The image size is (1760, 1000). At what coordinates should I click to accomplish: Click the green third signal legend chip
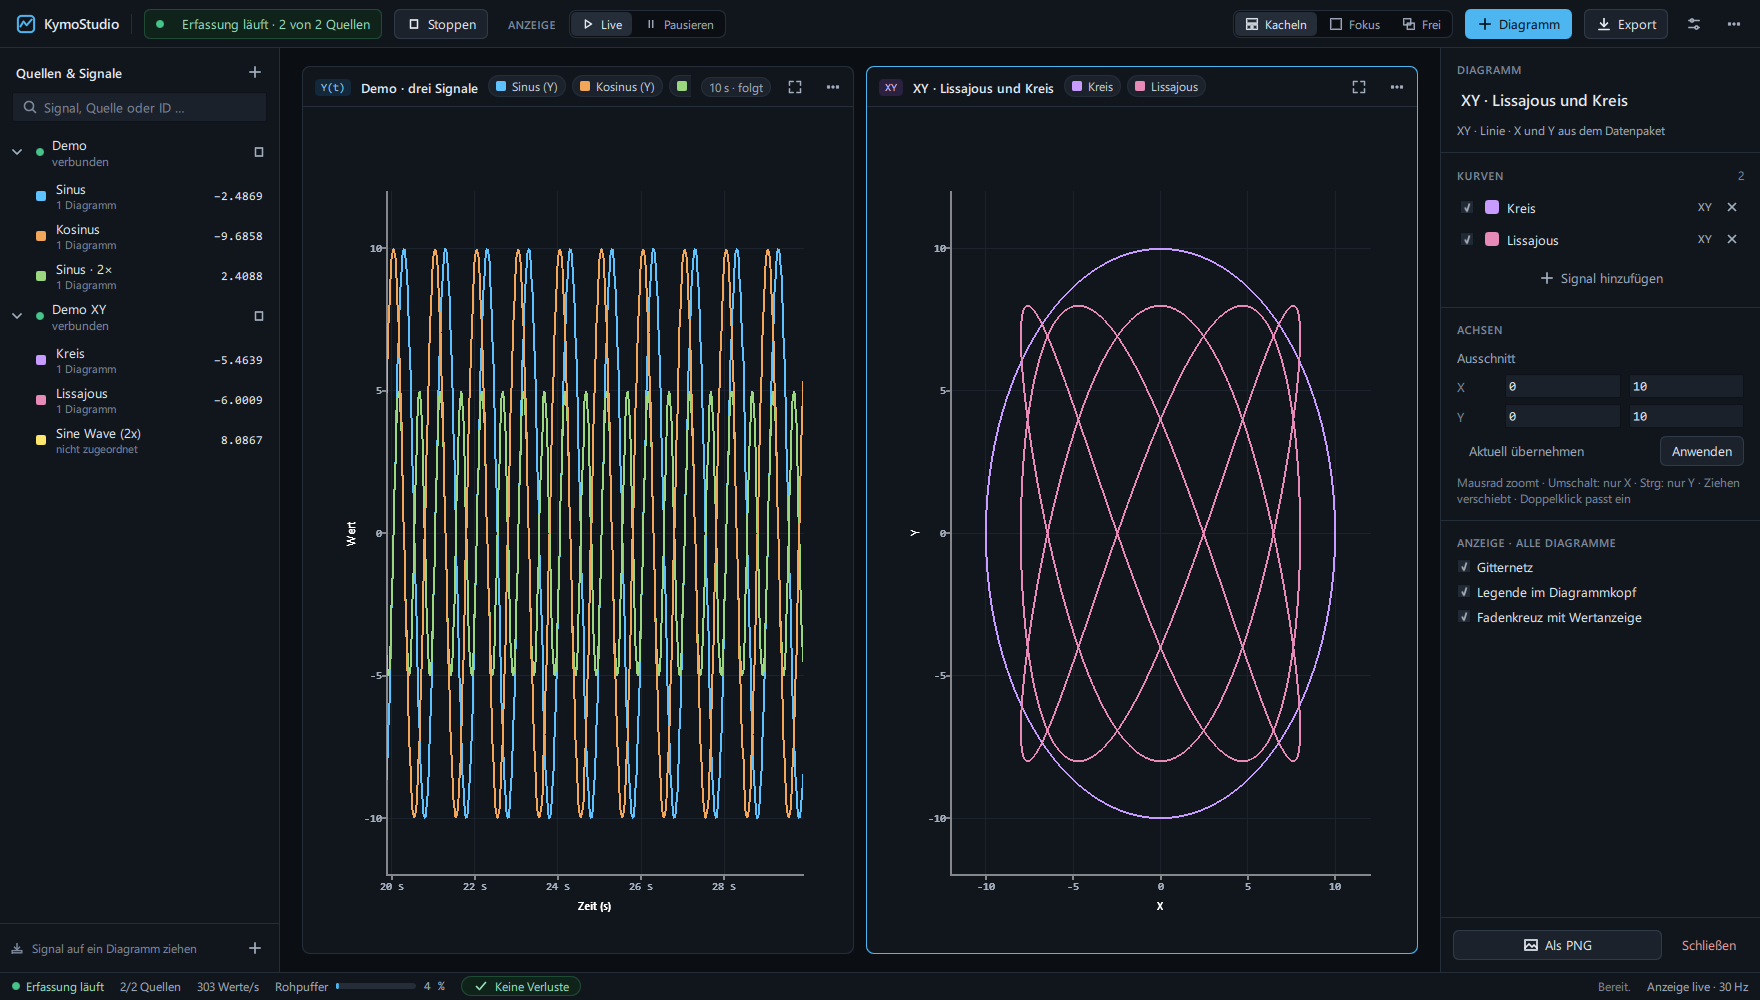[x=682, y=87]
